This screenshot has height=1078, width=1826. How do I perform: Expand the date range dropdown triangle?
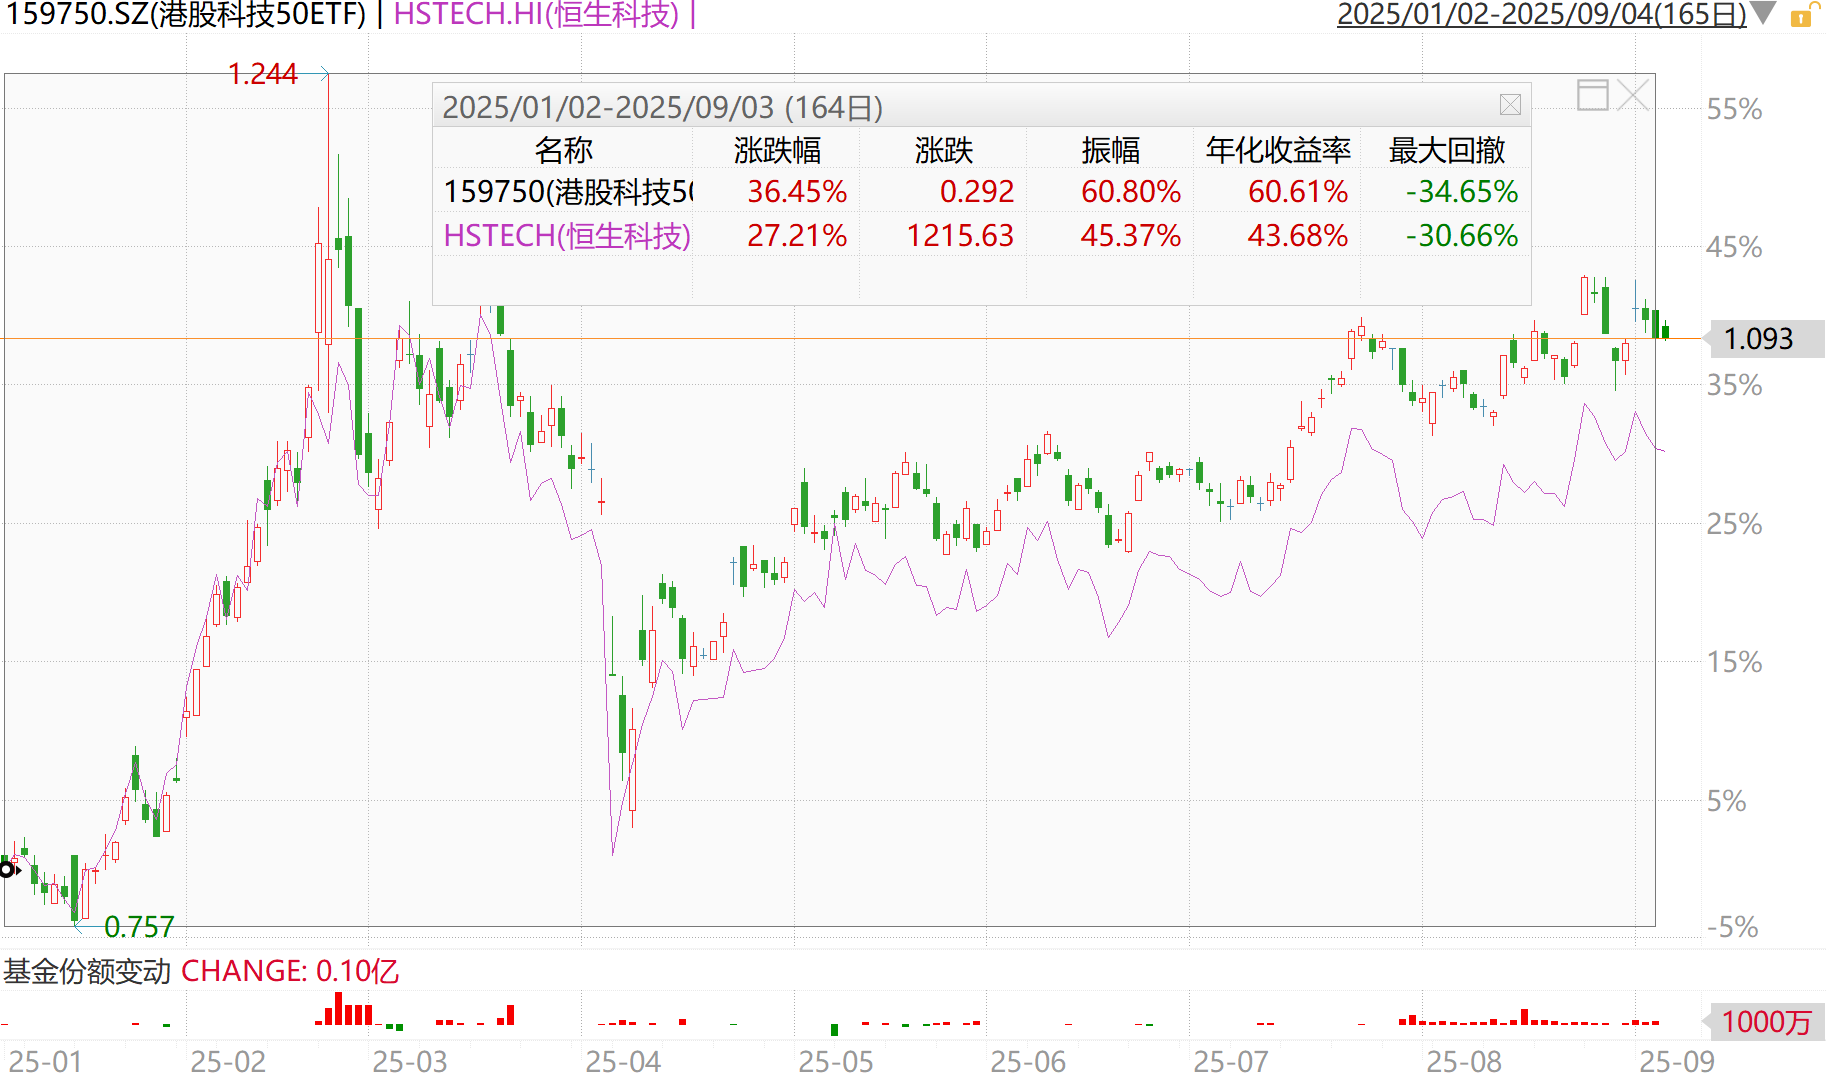pyautogui.click(x=1763, y=14)
